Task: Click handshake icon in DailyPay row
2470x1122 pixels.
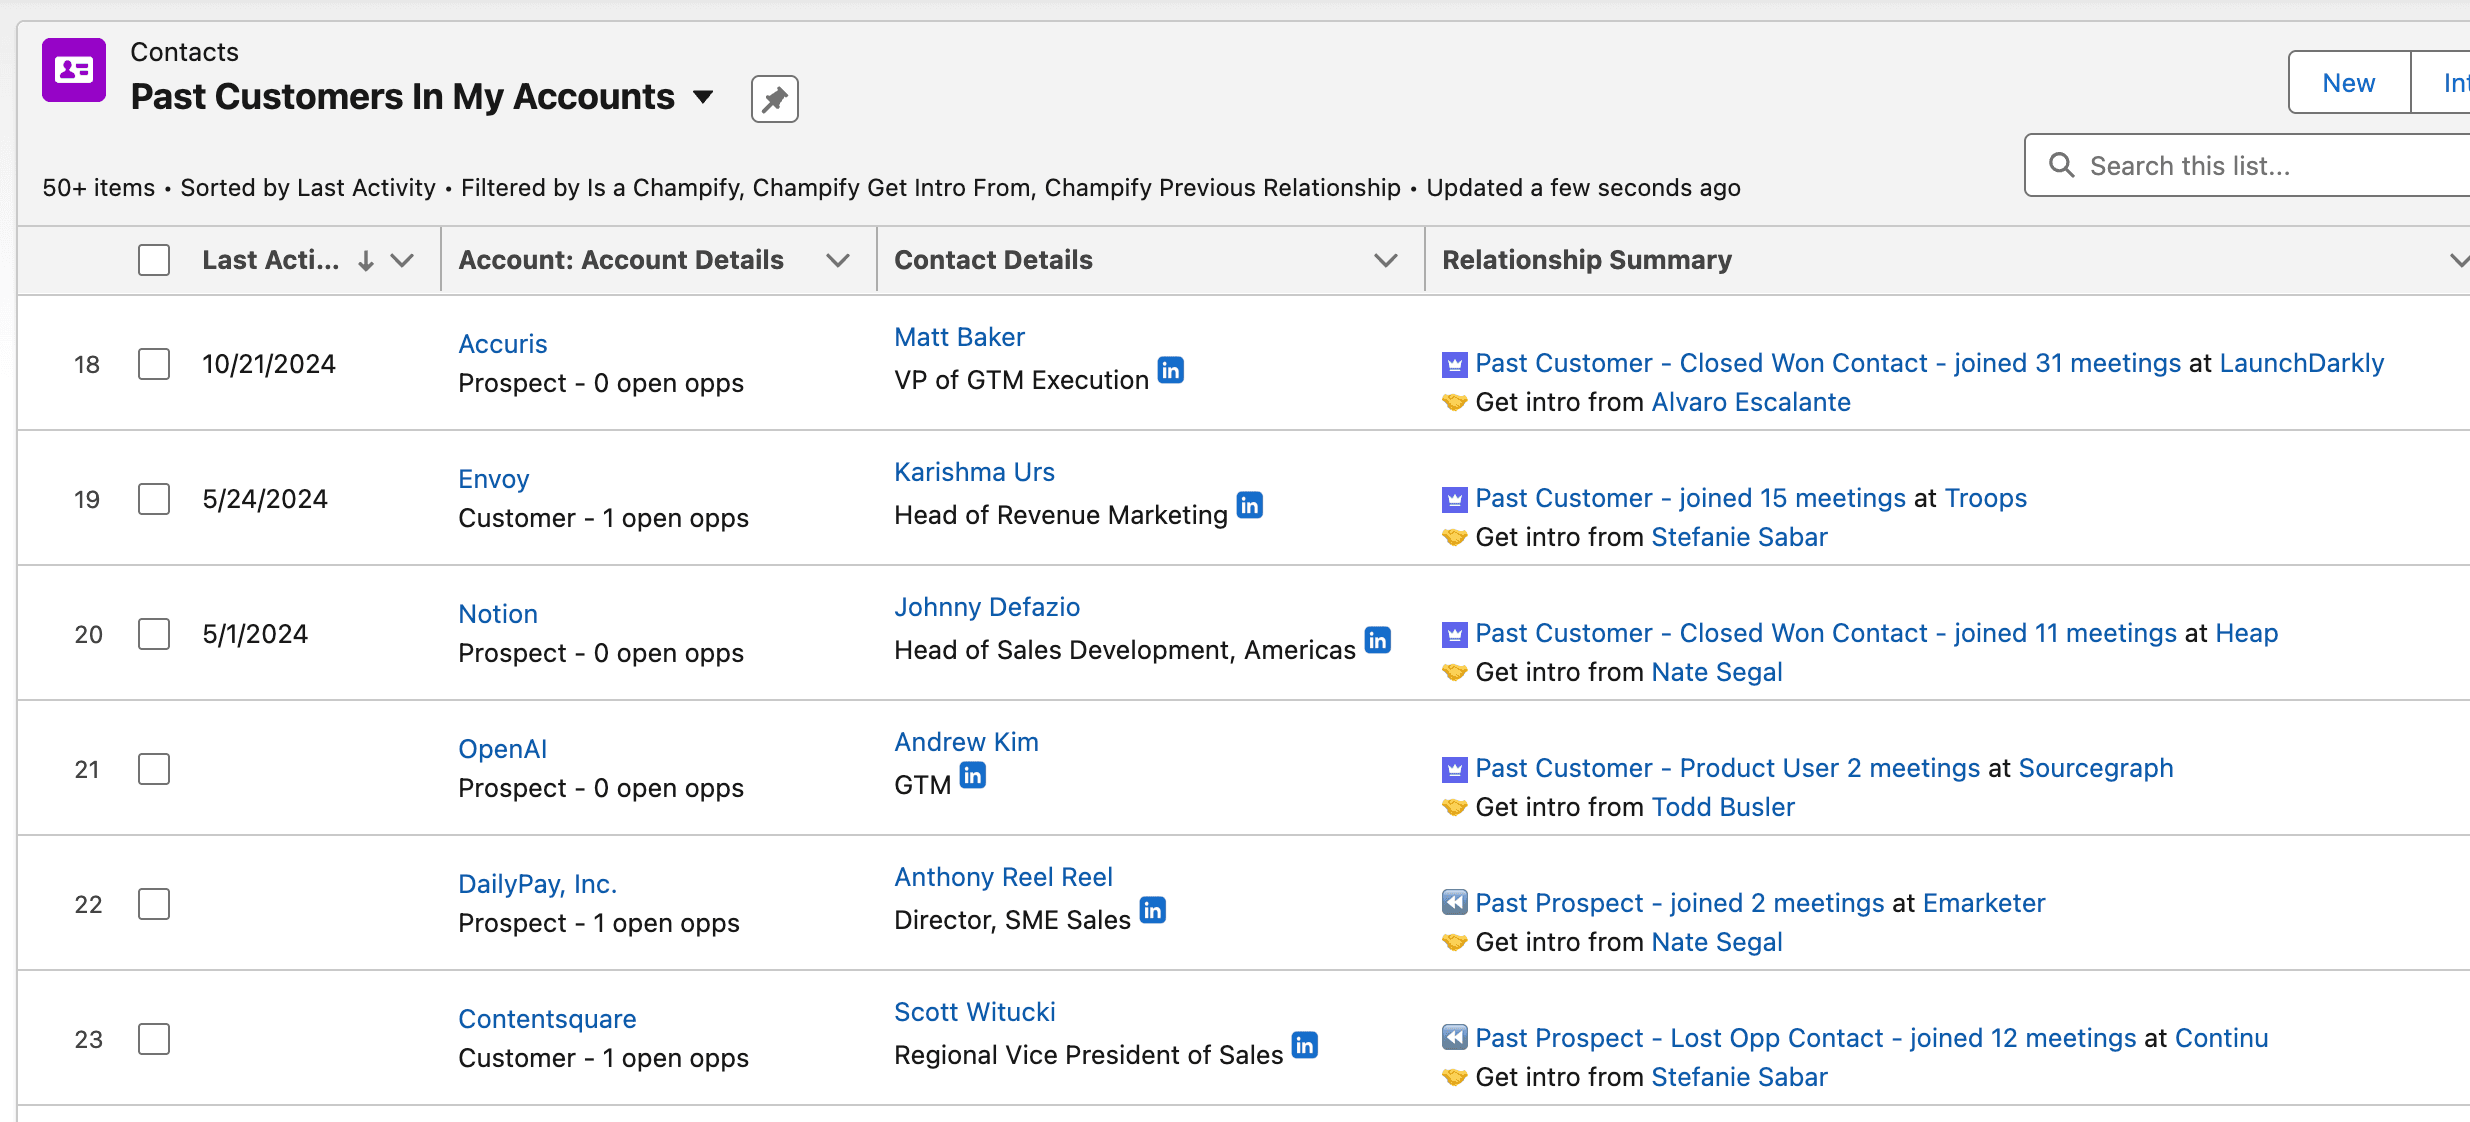Action: pos(1455,943)
